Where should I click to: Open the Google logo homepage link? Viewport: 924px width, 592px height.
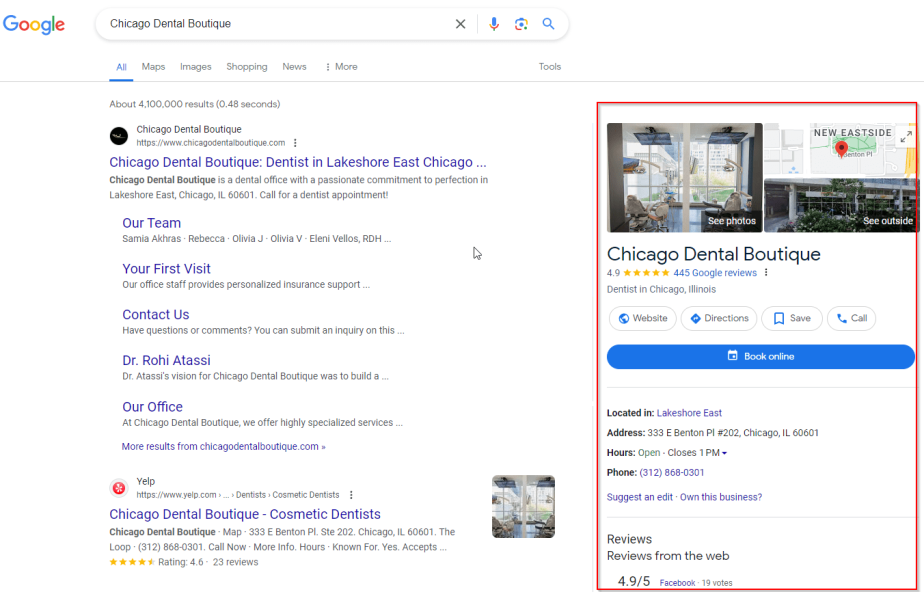34,24
